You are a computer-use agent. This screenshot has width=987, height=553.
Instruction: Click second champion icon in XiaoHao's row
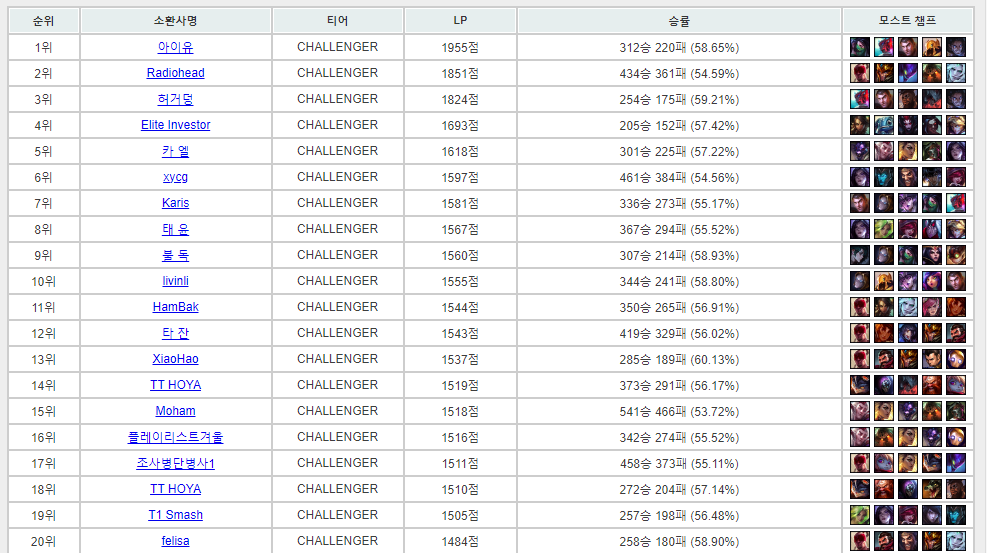tap(884, 359)
